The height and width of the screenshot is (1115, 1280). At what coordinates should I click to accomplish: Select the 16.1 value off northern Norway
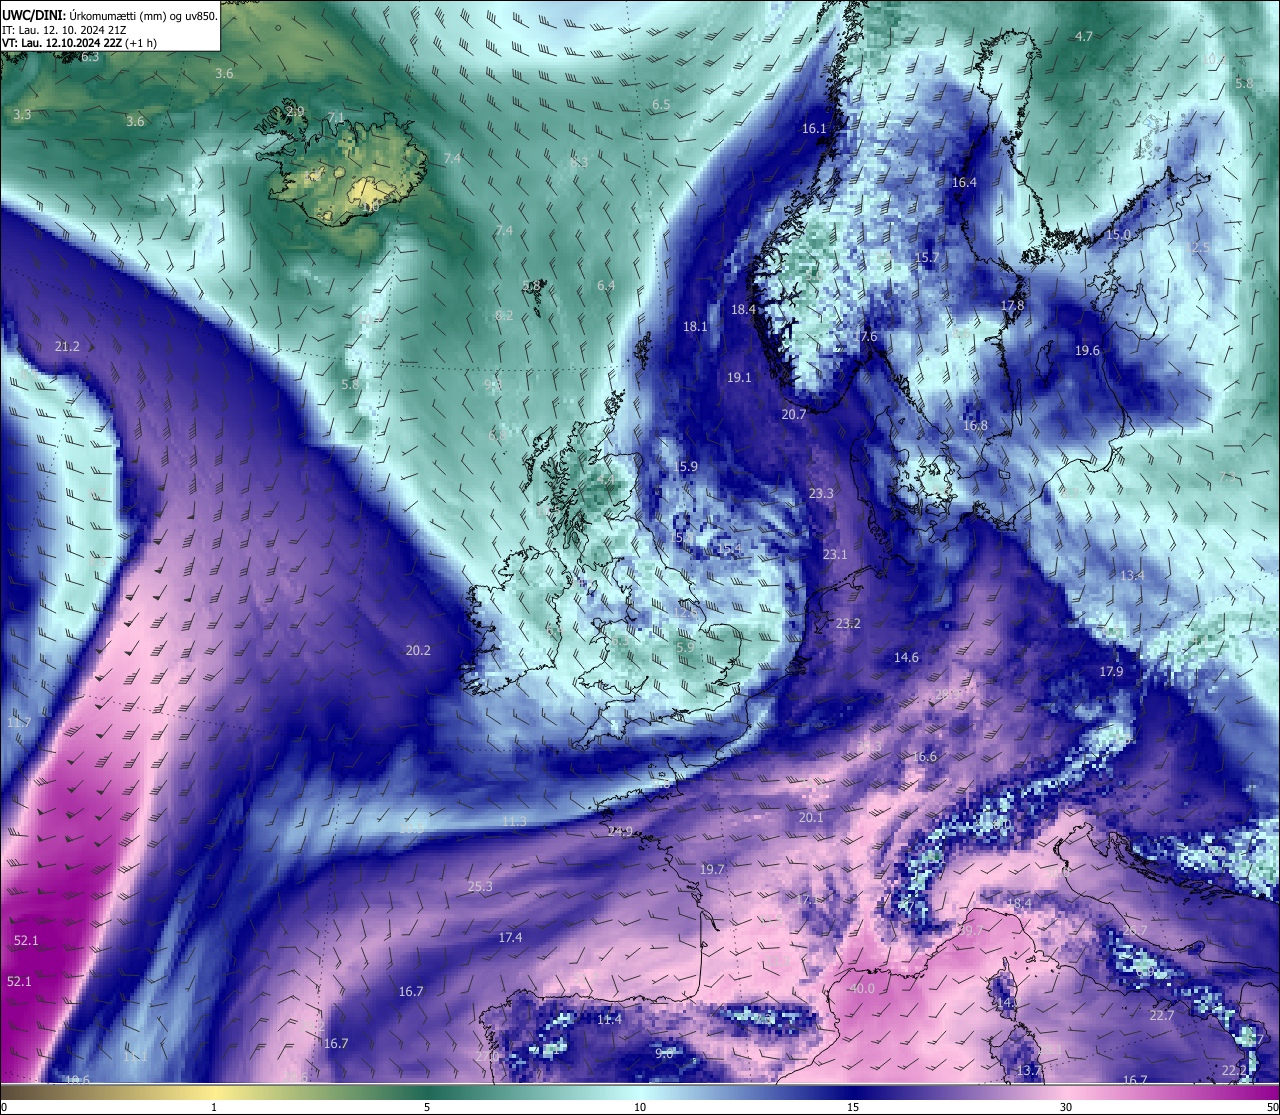click(x=814, y=128)
